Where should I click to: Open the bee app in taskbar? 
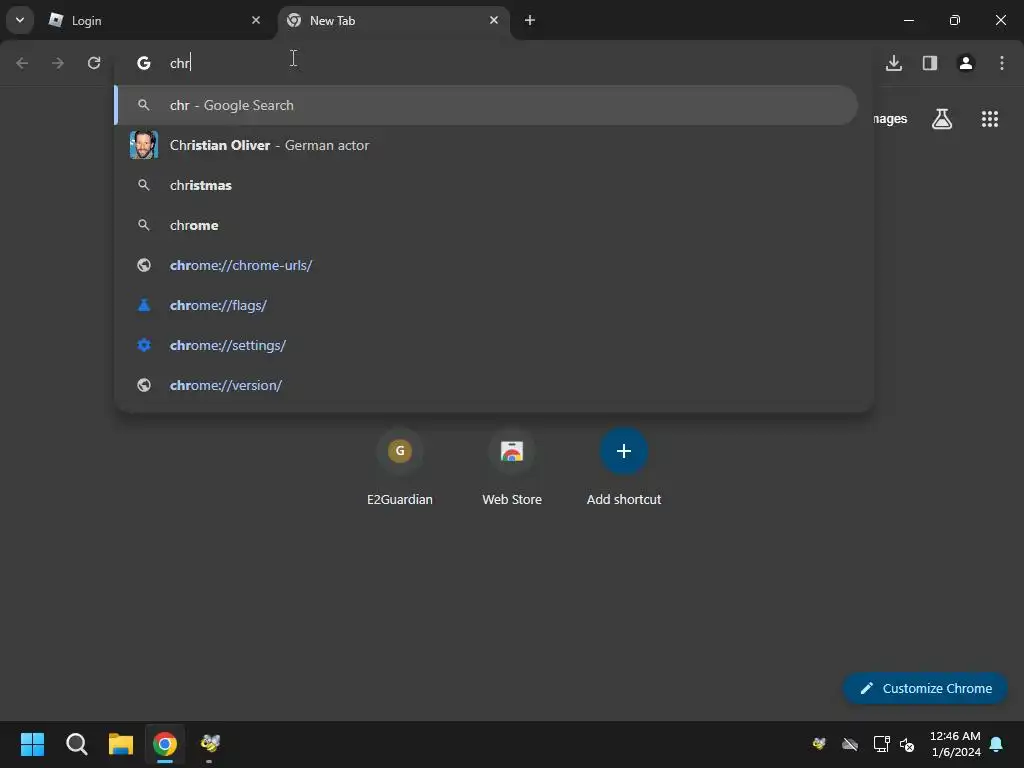[210, 744]
